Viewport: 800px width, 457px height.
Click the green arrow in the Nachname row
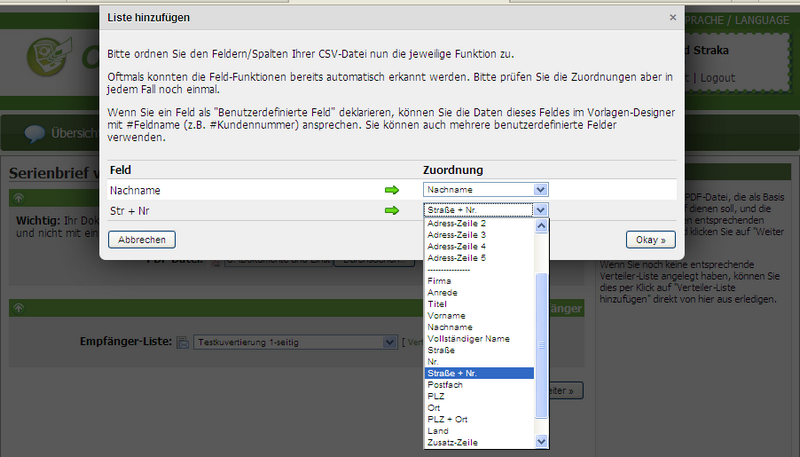pyautogui.click(x=392, y=190)
